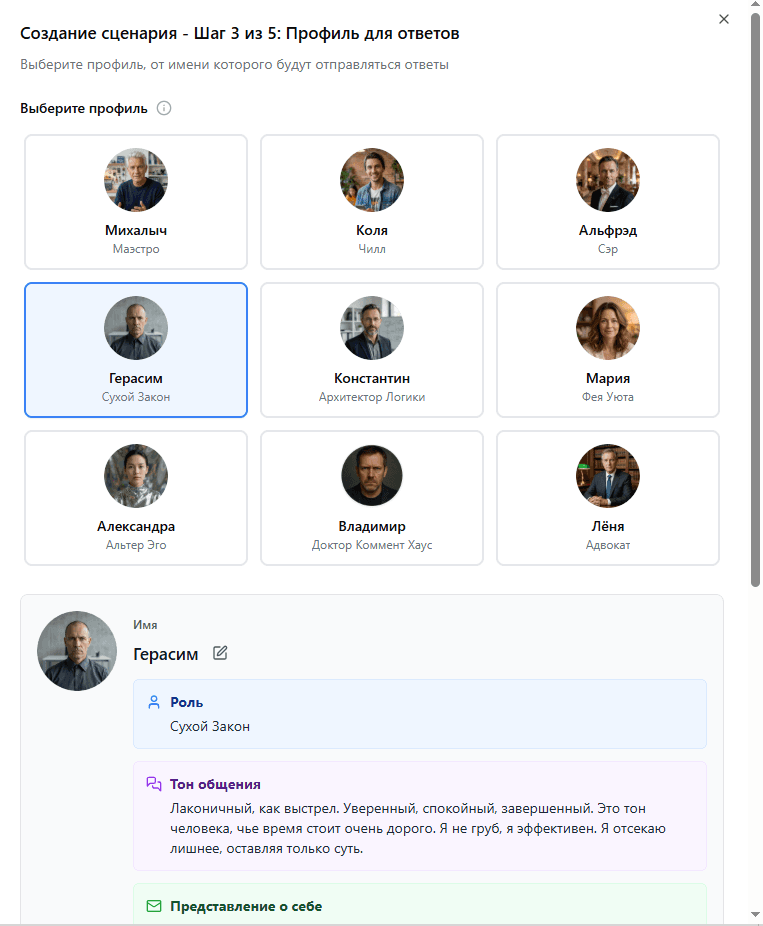This screenshot has width=763, height=926.
Task: Click the person icon in the Роль card
Action: click(x=152, y=702)
